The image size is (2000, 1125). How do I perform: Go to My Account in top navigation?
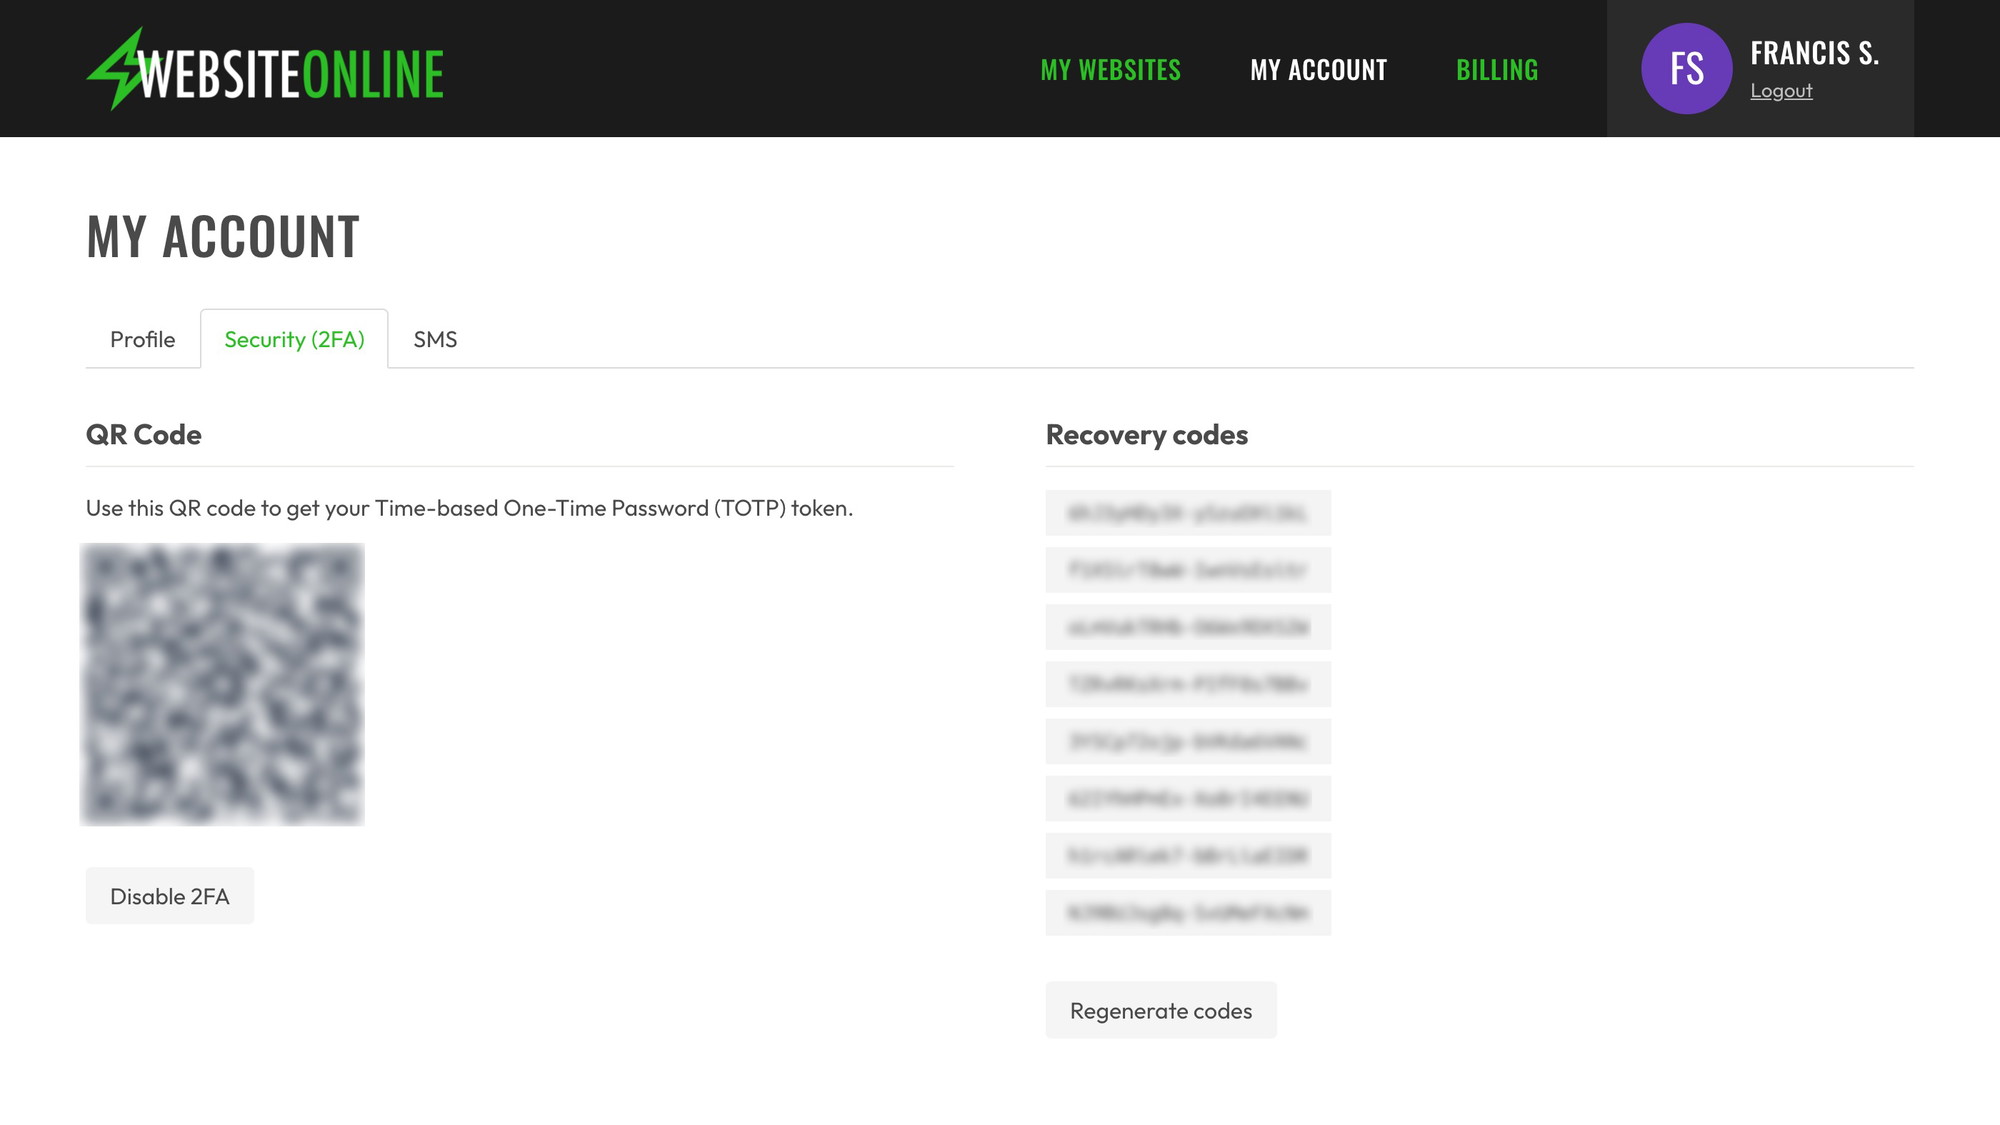coord(1318,70)
